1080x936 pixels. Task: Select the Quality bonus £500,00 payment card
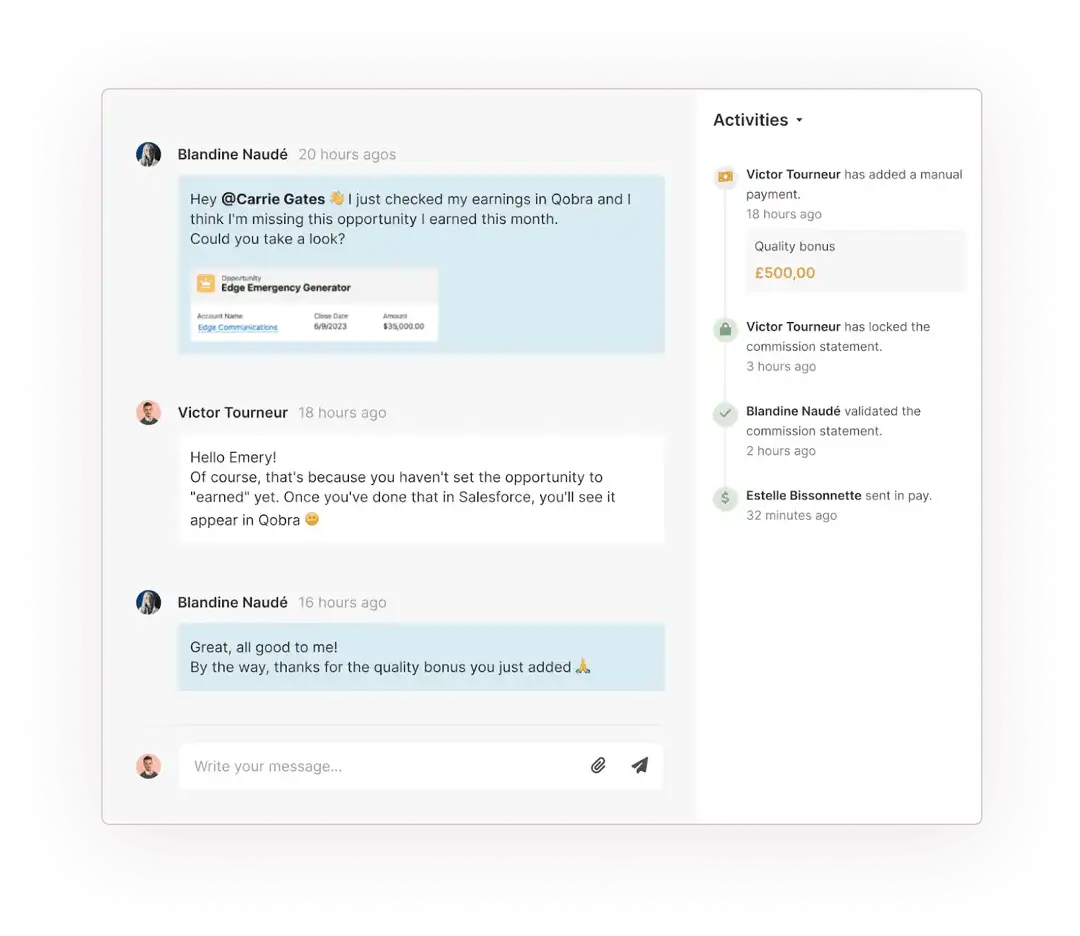pyautogui.click(x=856, y=260)
